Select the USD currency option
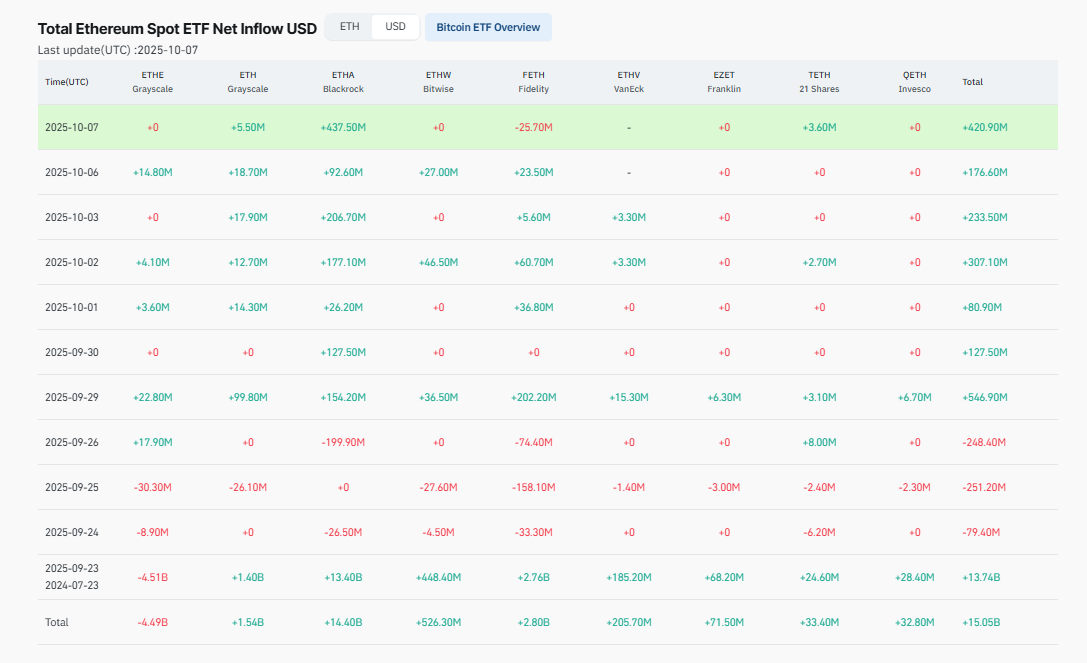 (x=393, y=27)
